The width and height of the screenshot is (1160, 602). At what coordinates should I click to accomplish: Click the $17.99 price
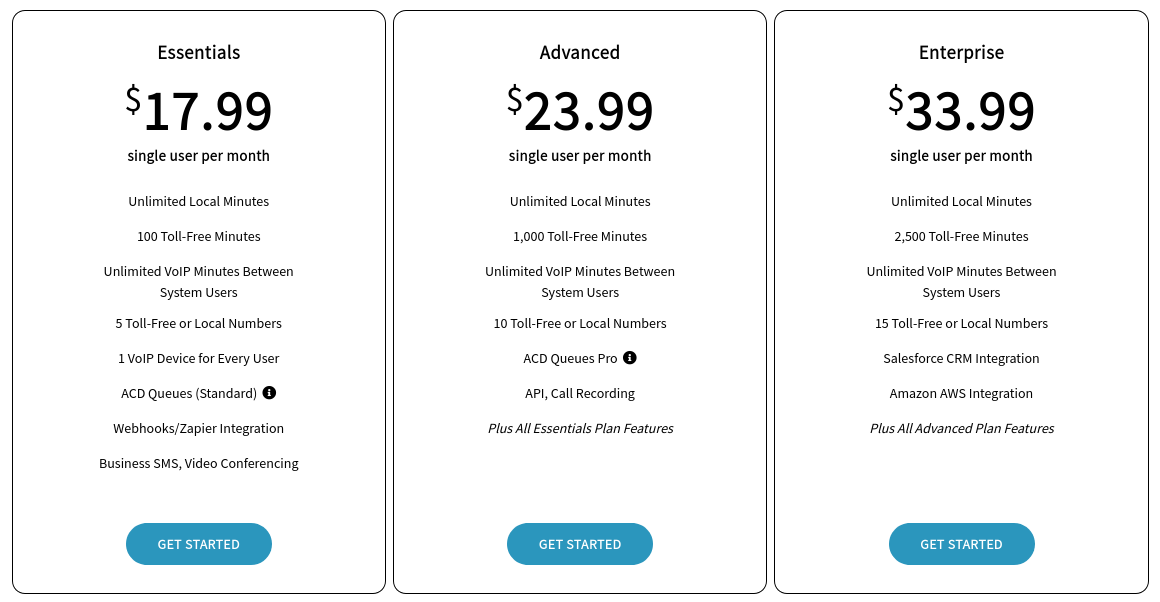[x=199, y=110]
